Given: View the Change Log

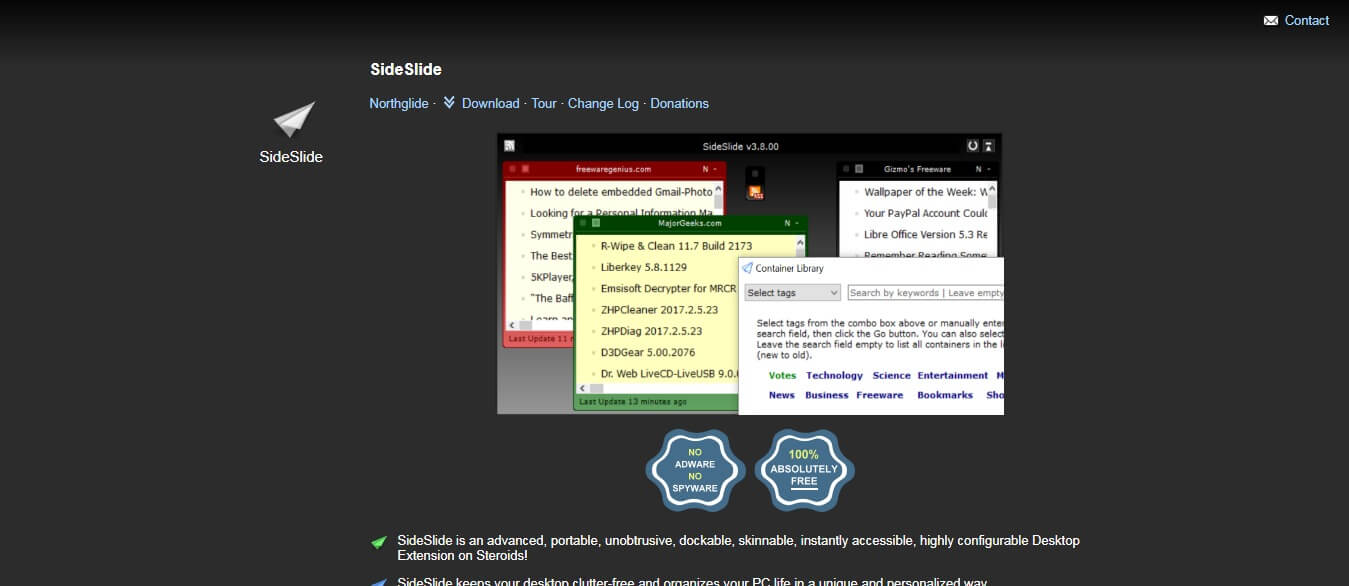Looking at the screenshot, I should click(603, 103).
